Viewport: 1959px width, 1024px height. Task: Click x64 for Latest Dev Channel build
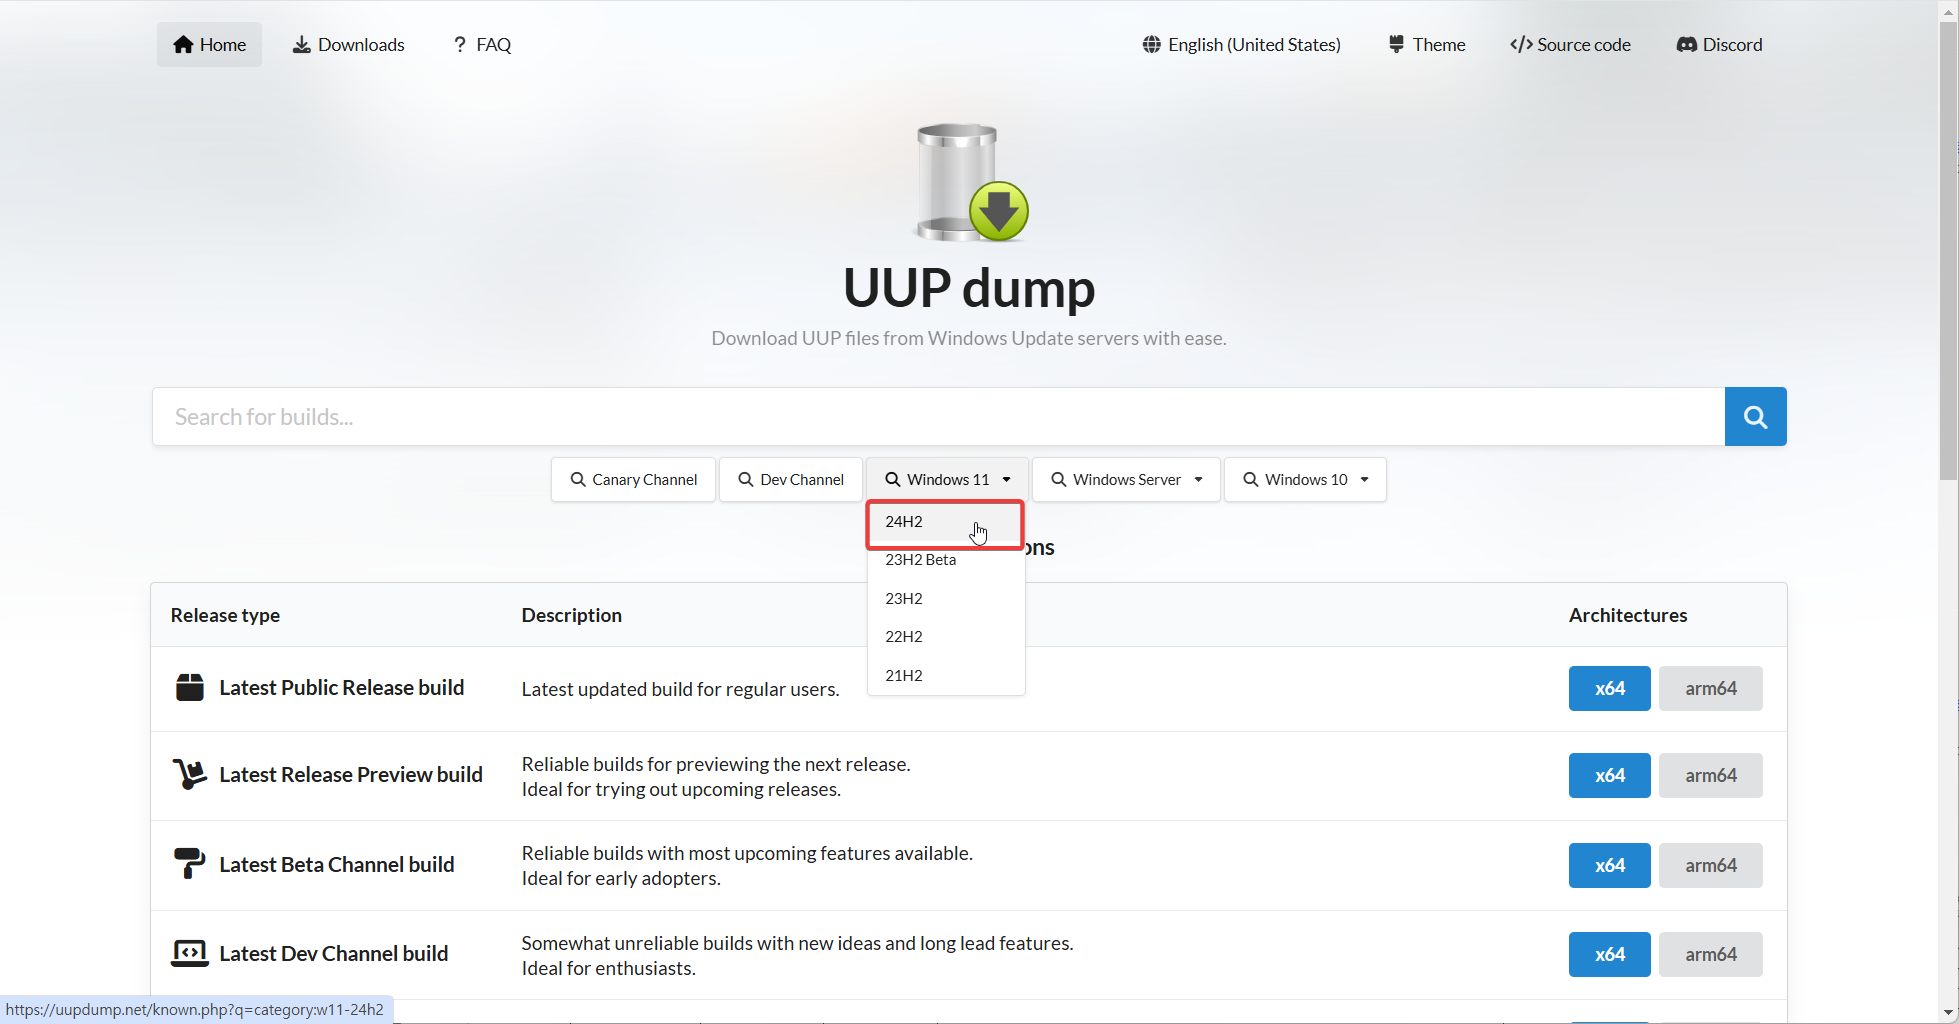tap(1609, 954)
